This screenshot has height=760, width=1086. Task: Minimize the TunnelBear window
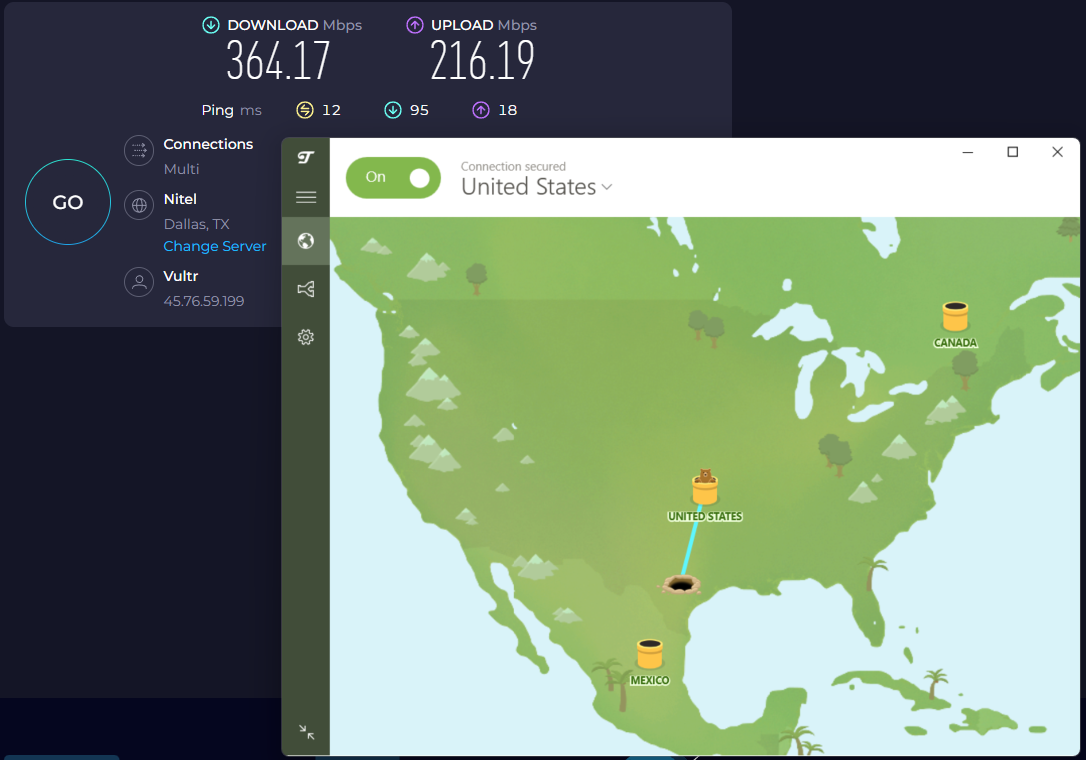(x=968, y=152)
